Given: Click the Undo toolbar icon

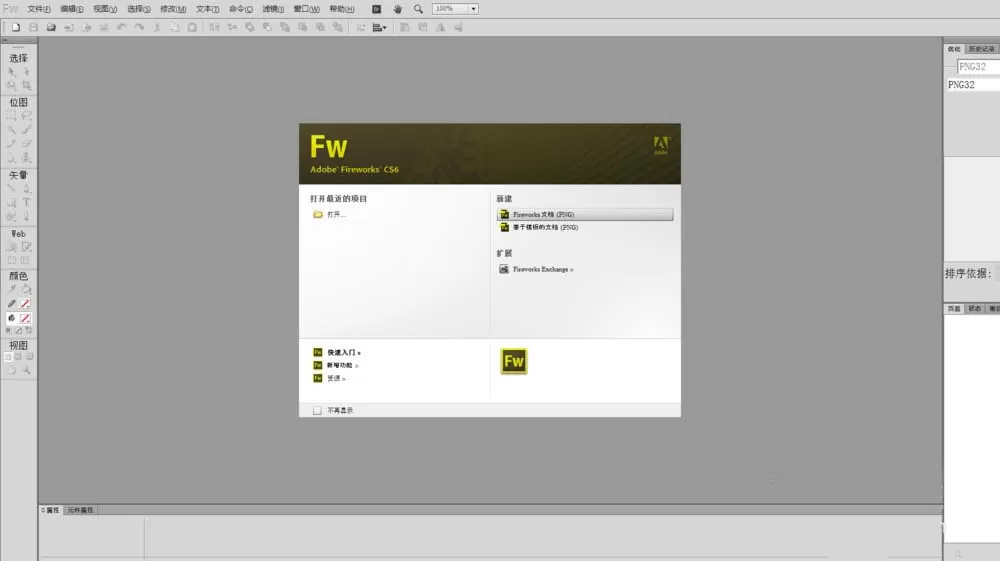Looking at the screenshot, I should coord(121,27).
